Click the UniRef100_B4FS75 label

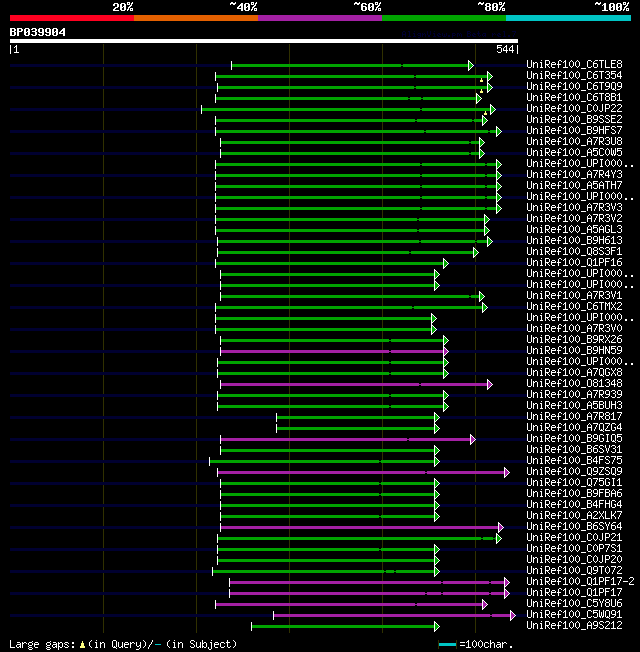(574, 460)
